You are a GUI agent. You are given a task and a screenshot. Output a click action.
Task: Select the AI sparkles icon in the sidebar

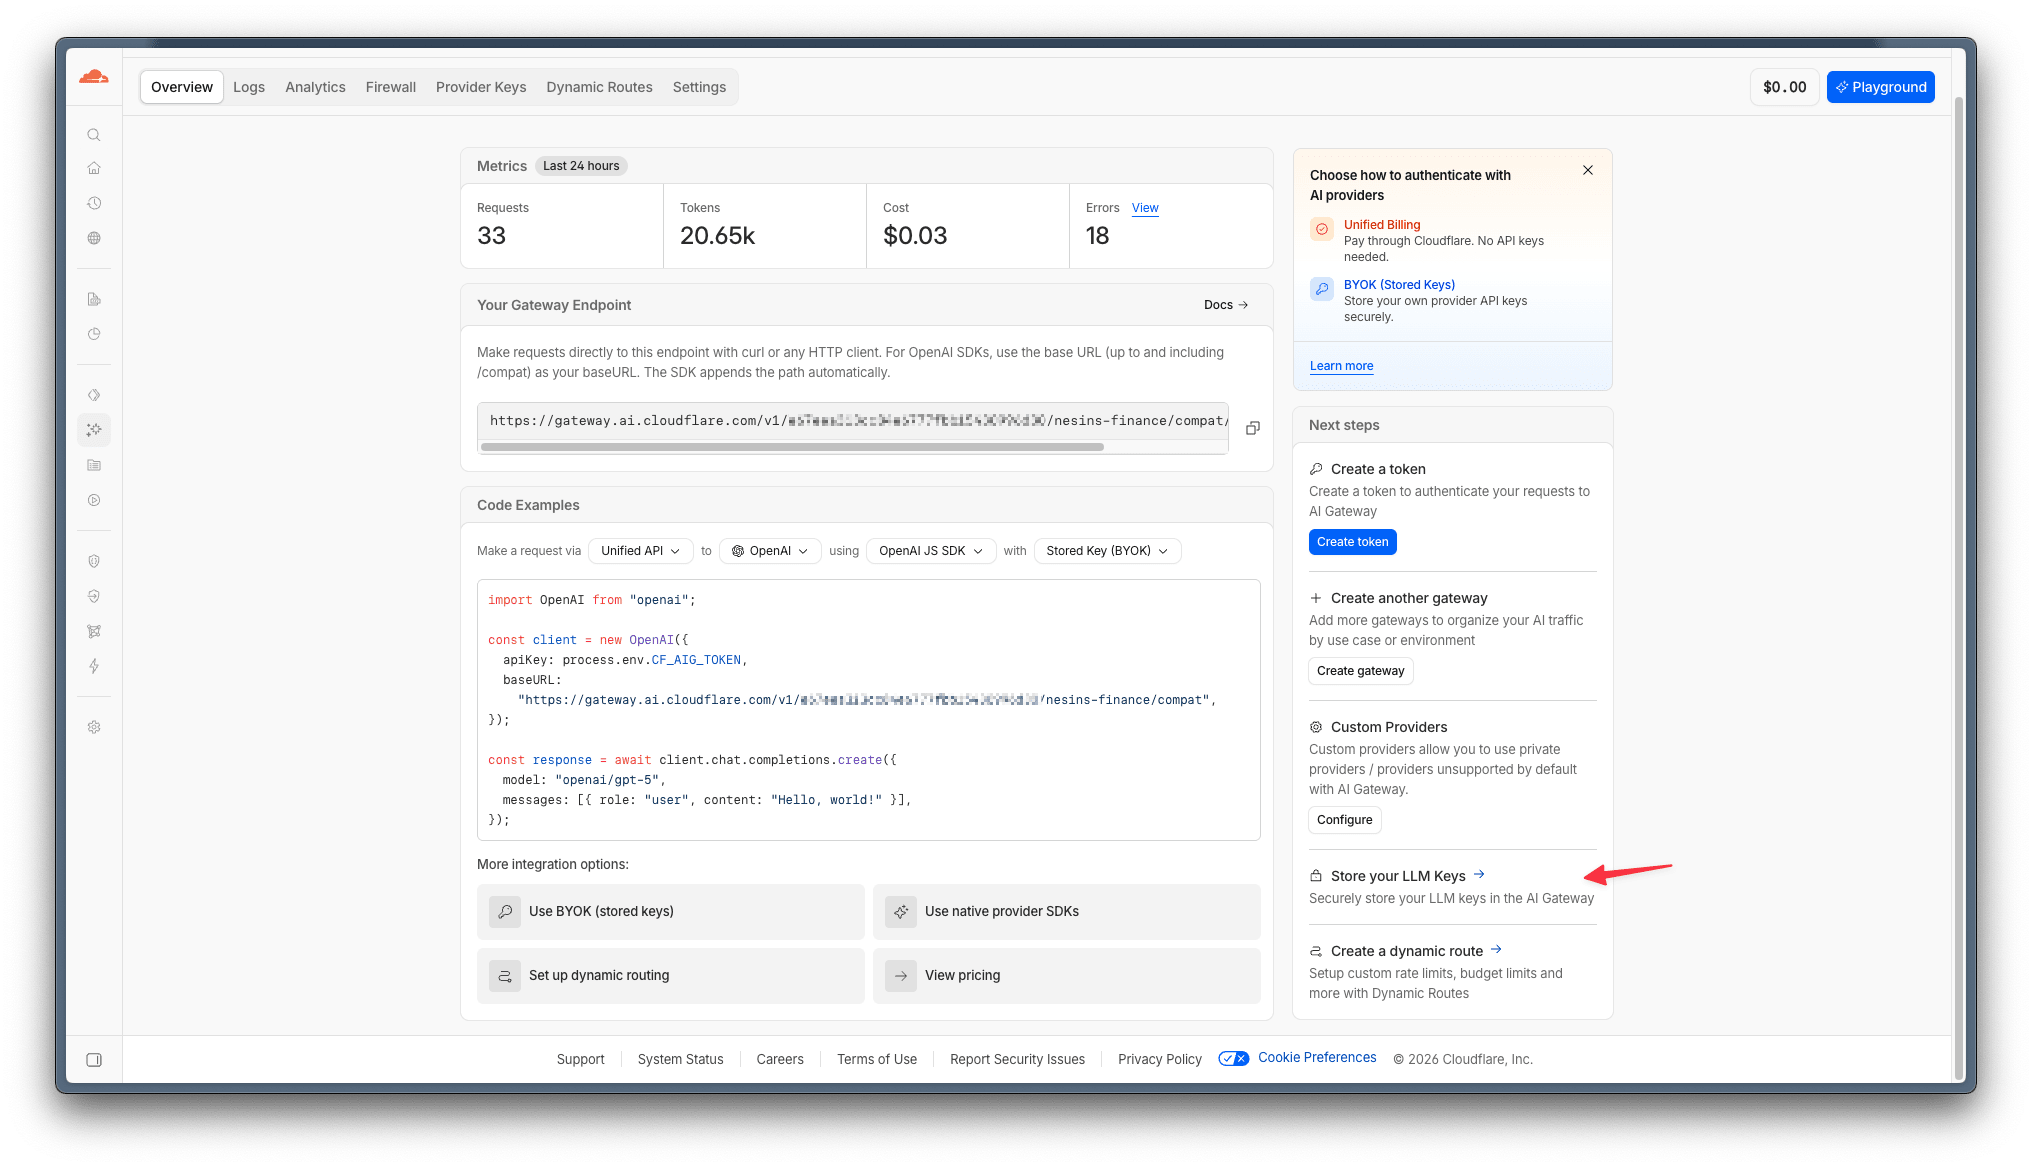[x=94, y=430]
